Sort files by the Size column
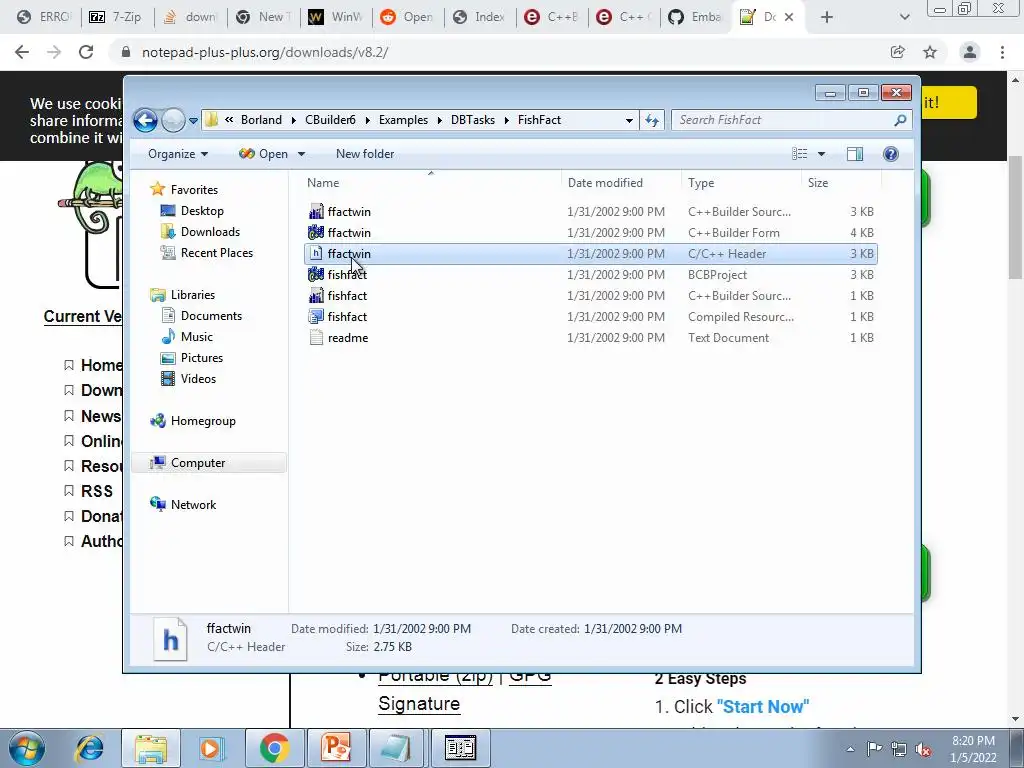Viewport: 1024px width, 768px height. point(841,183)
